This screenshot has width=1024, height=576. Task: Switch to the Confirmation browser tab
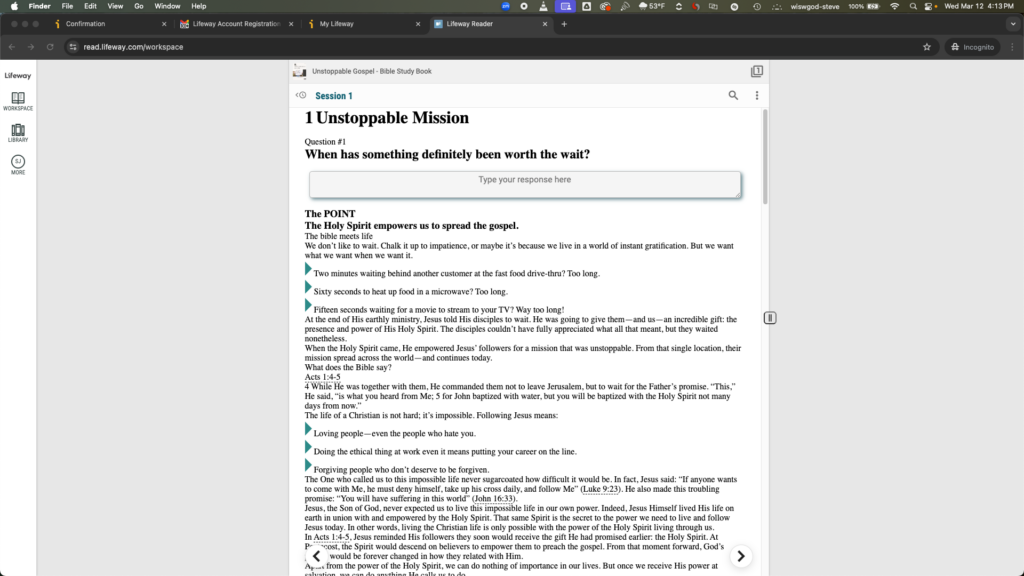(86, 24)
